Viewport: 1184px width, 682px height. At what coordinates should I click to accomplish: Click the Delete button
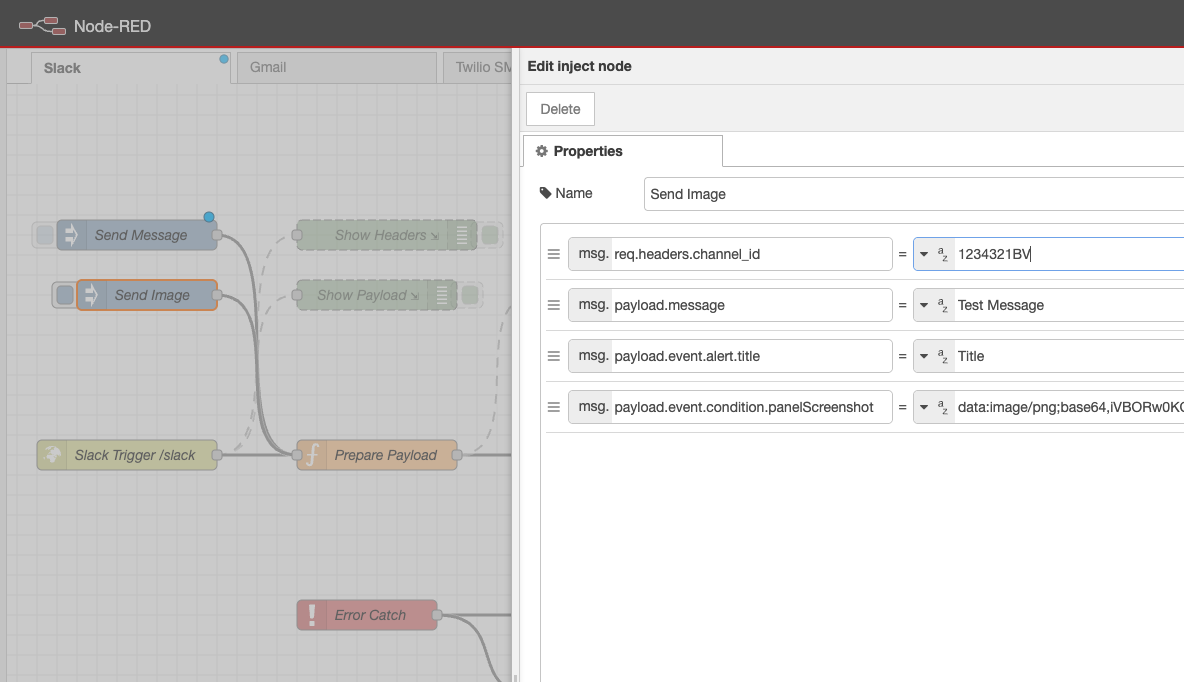tap(560, 109)
